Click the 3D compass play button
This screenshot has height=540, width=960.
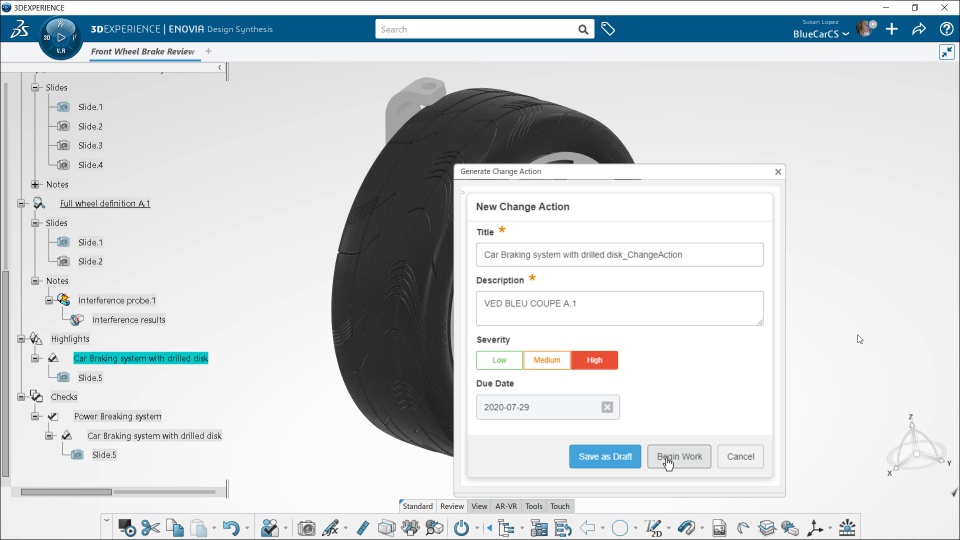tap(61, 37)
